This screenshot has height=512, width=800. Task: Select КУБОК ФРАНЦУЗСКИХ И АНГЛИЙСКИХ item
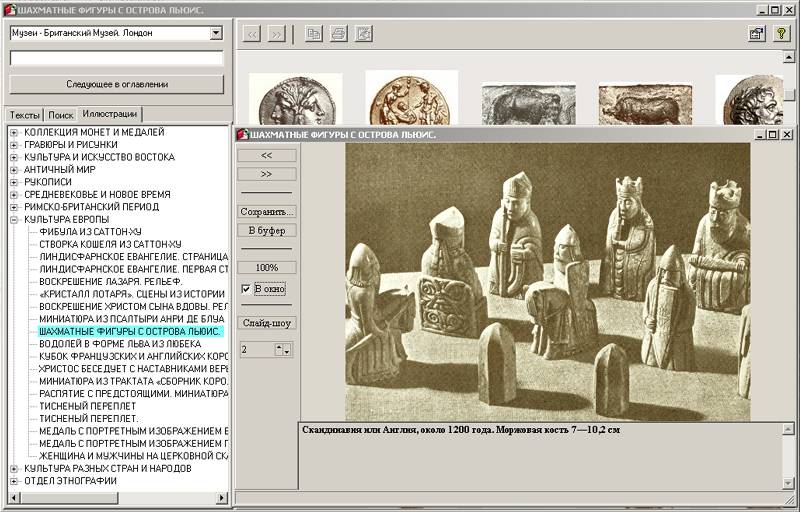[x=133, y=356]
